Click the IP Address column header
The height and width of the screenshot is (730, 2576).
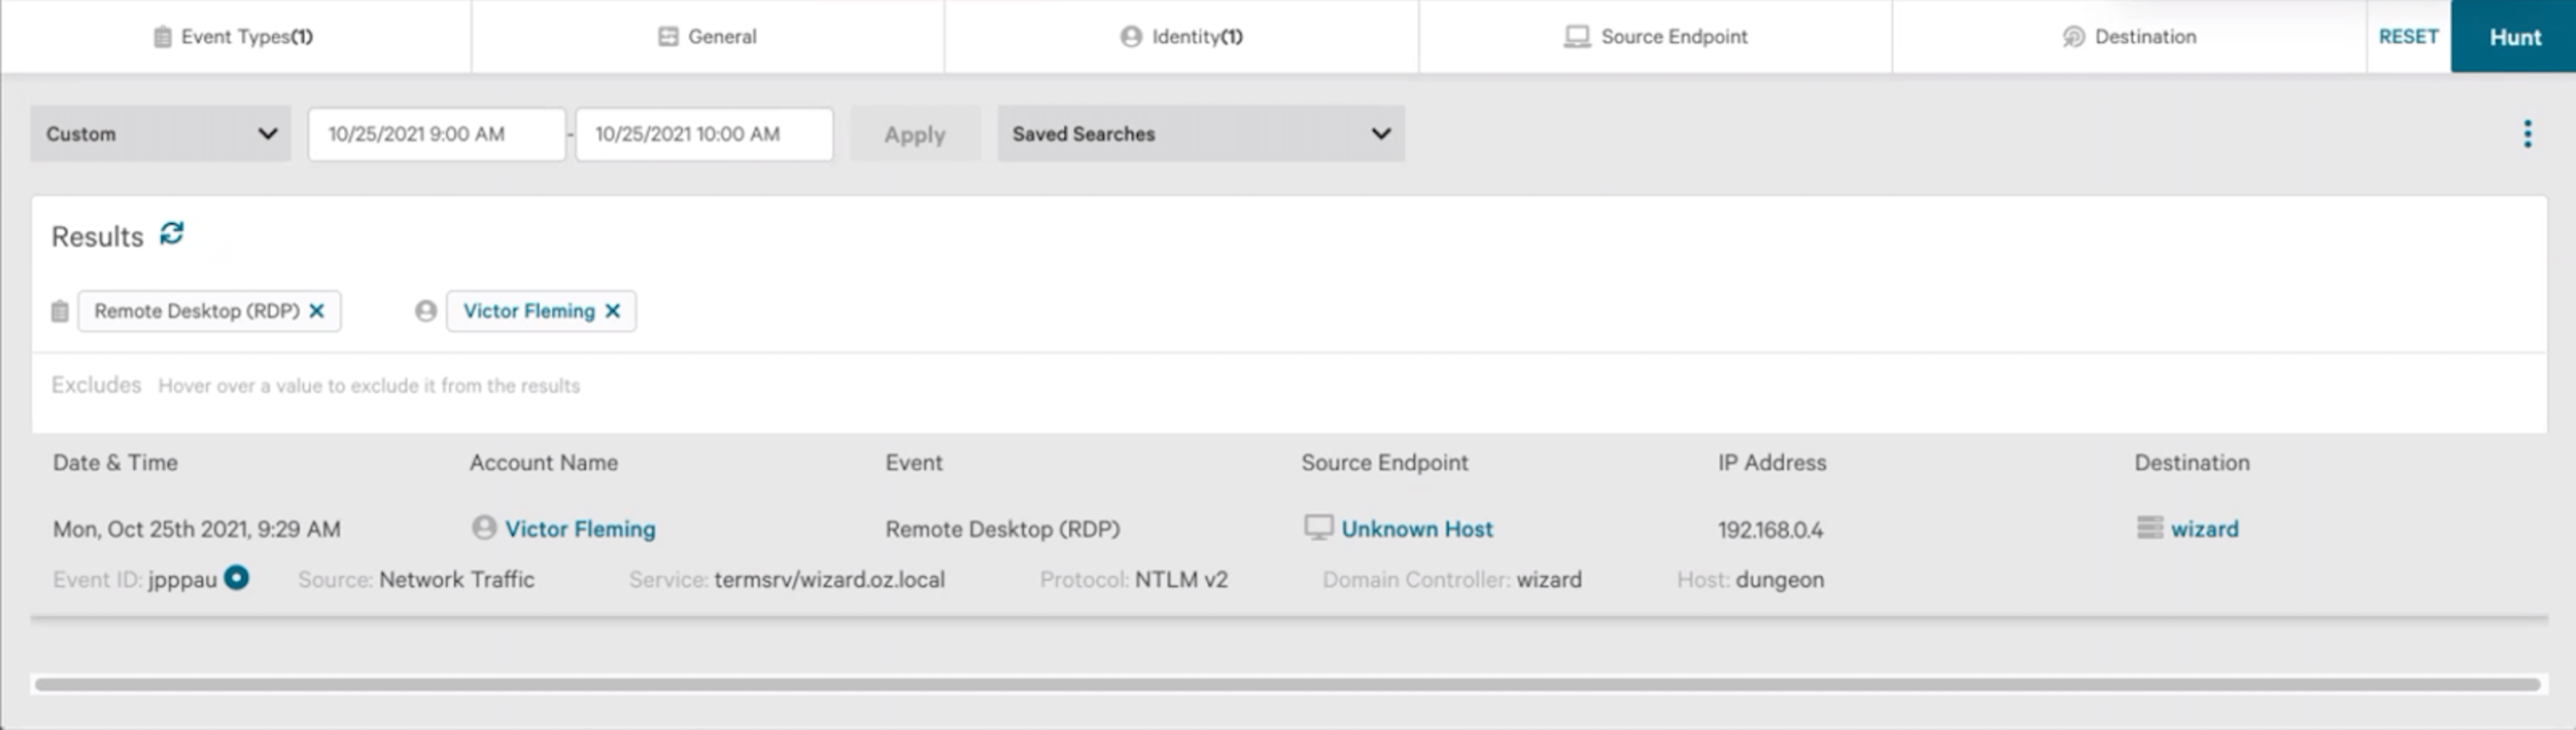point(1772,463)
